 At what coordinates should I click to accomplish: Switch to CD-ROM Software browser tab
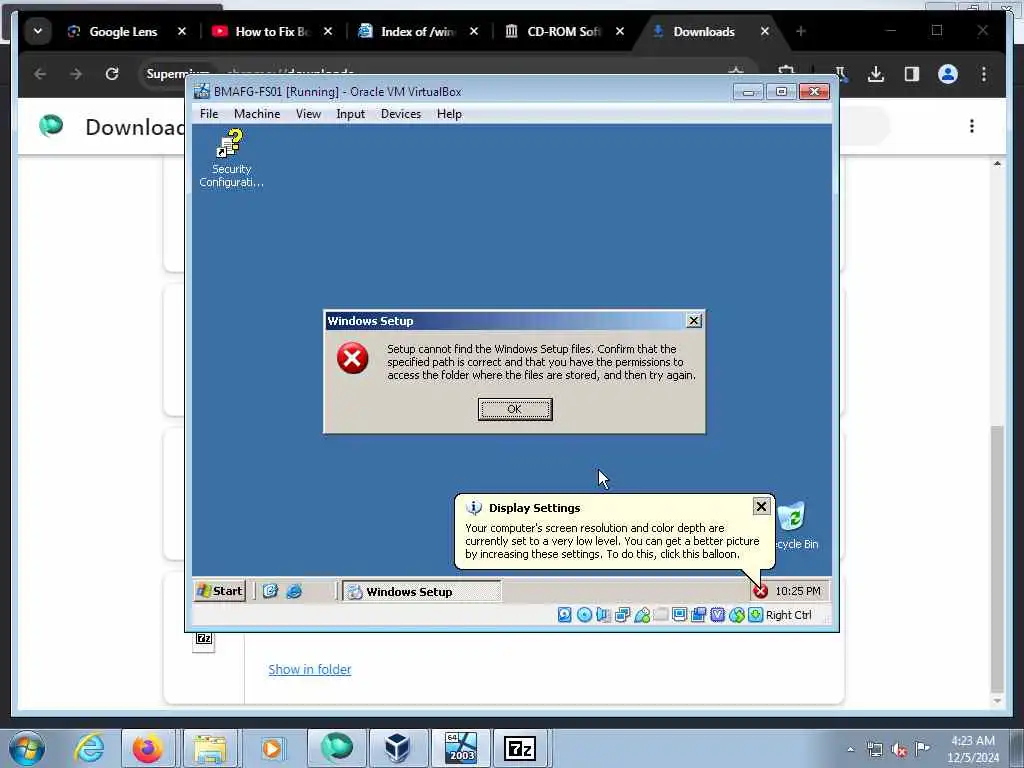point(563,31)
